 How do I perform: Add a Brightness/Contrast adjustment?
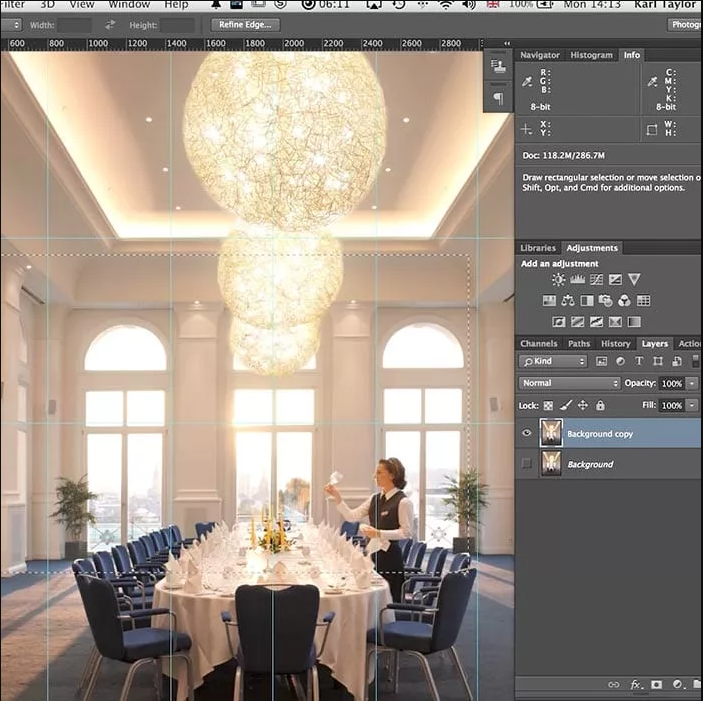(558, 280)
